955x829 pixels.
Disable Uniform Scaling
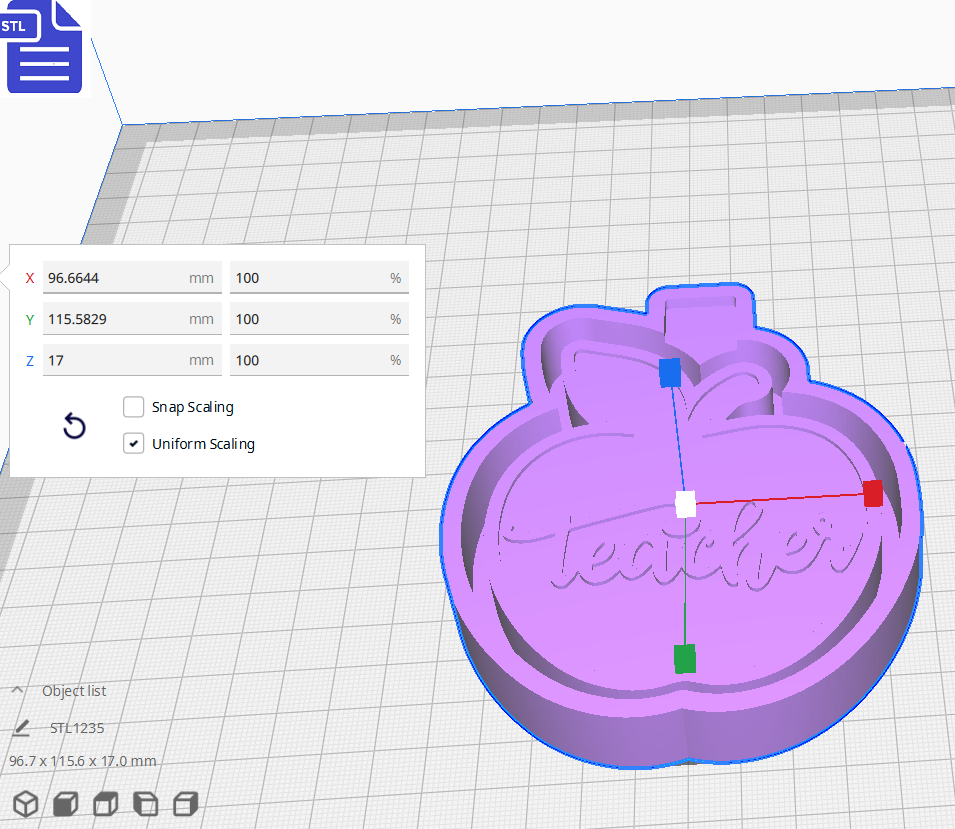(x=133, y=443)
